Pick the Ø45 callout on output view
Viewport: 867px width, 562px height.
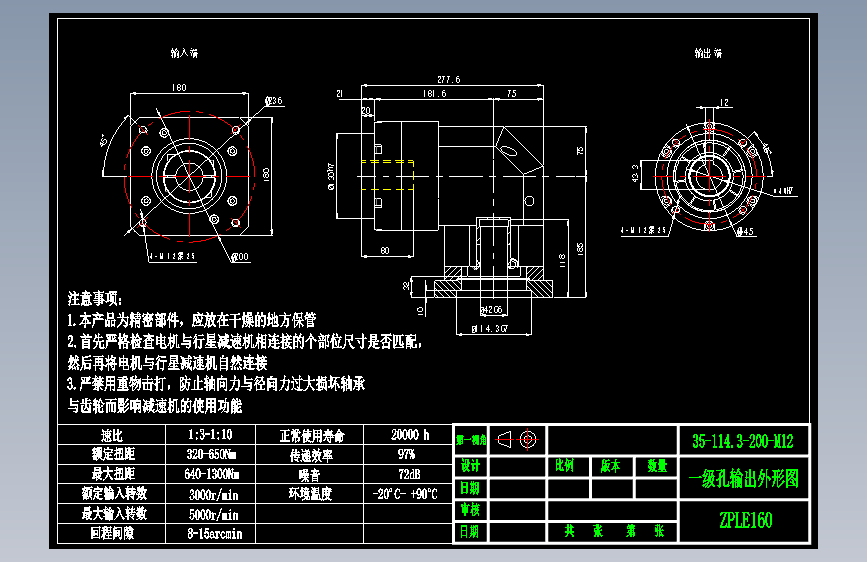(745, 231)
